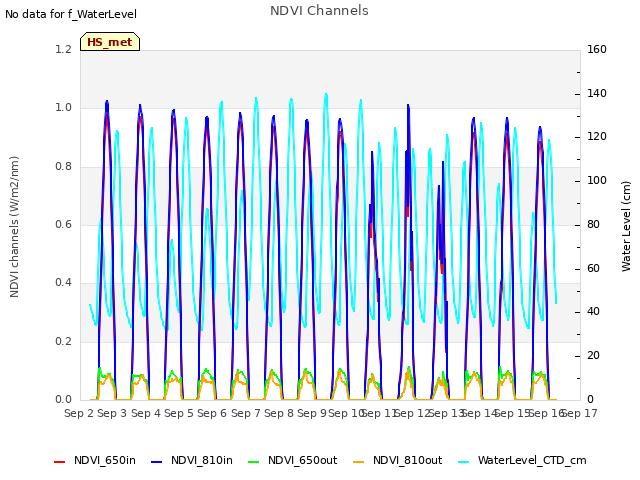Click the blue NDVI_810in legend swatch
640x480 pixels.
(x=156, y=462)
